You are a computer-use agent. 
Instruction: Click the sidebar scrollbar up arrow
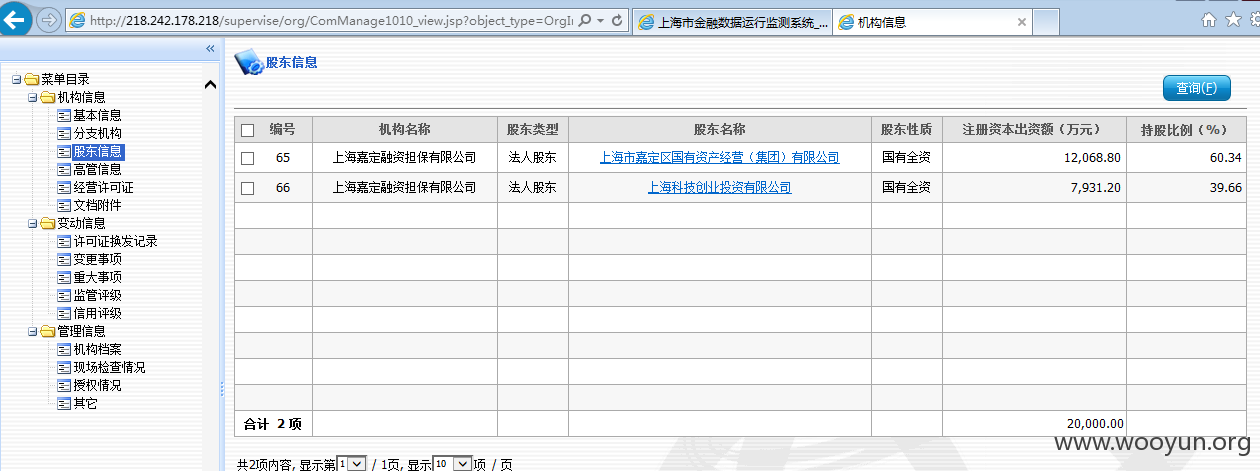pyautogui.click(x=211, y=85)
